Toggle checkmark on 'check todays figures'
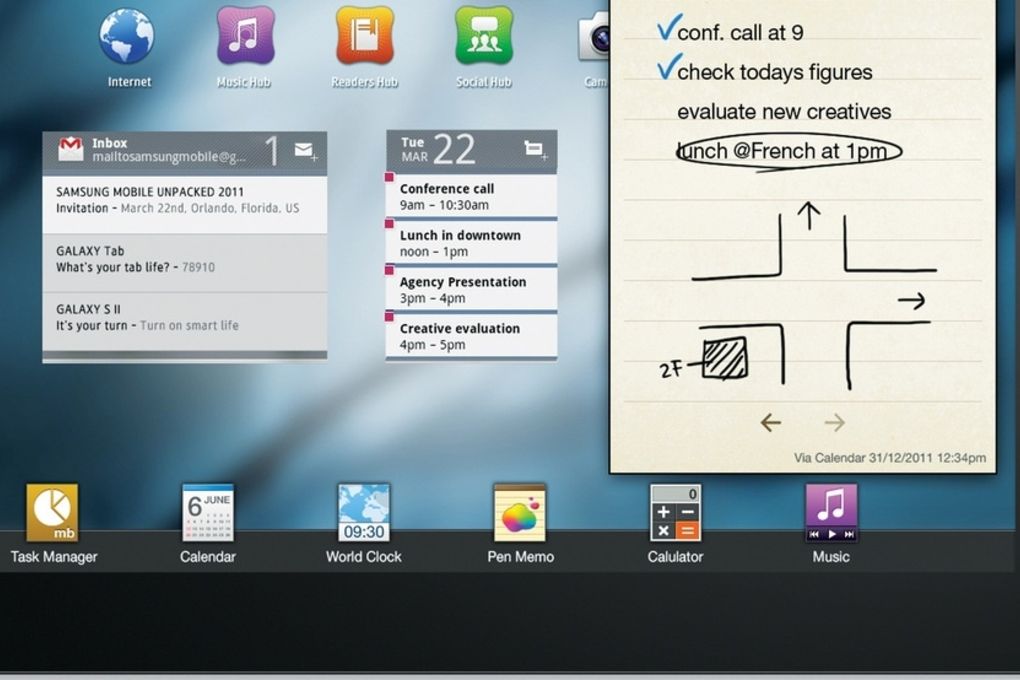Image resolution: width=1020 pixels, height=680 pixels. click(x=669, y=66)
